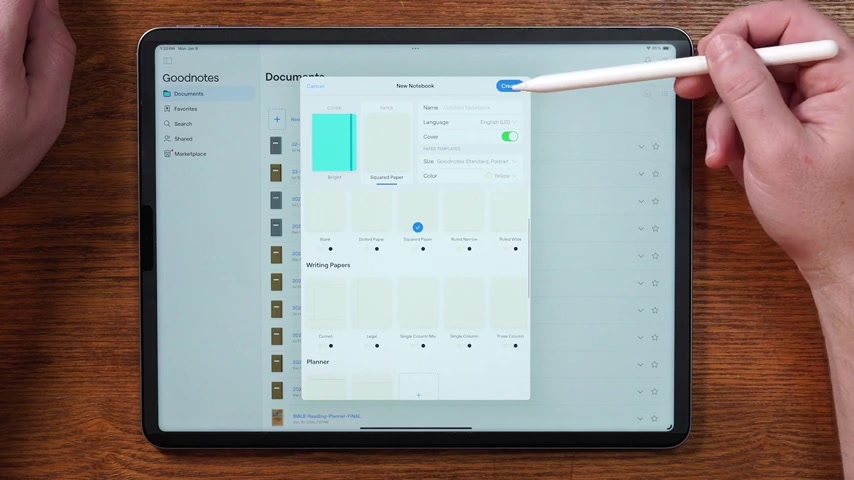Expand chevron on the 23- document row
The height and width of the screenshot is (480, 854).
click(641, 174)
